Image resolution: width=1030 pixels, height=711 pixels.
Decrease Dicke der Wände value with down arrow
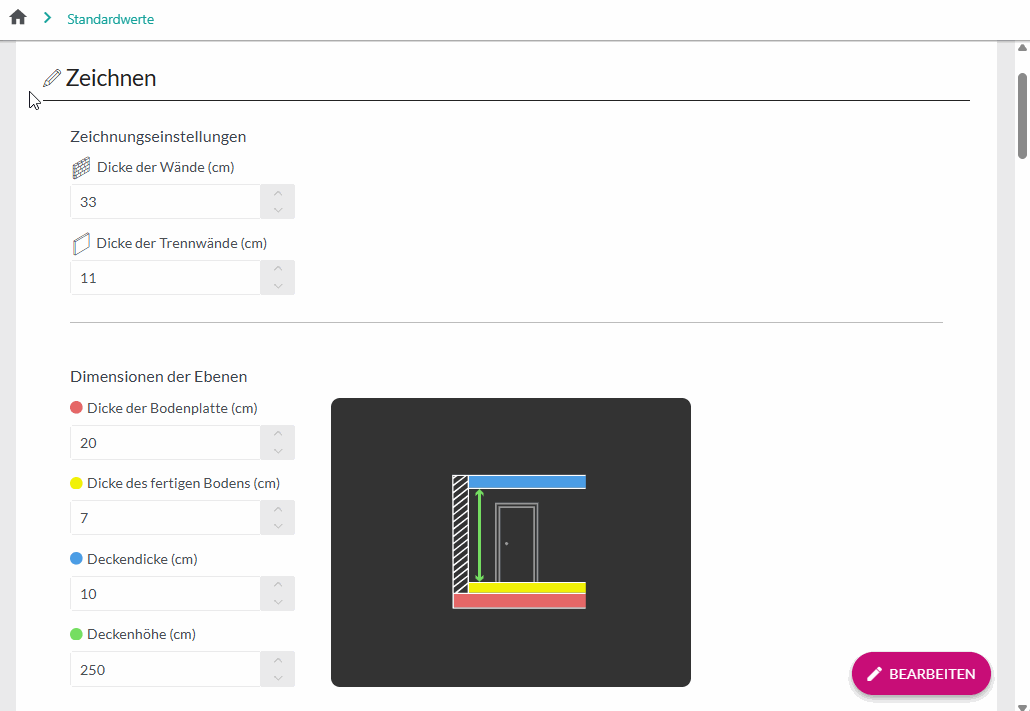[x=277, y=210]
